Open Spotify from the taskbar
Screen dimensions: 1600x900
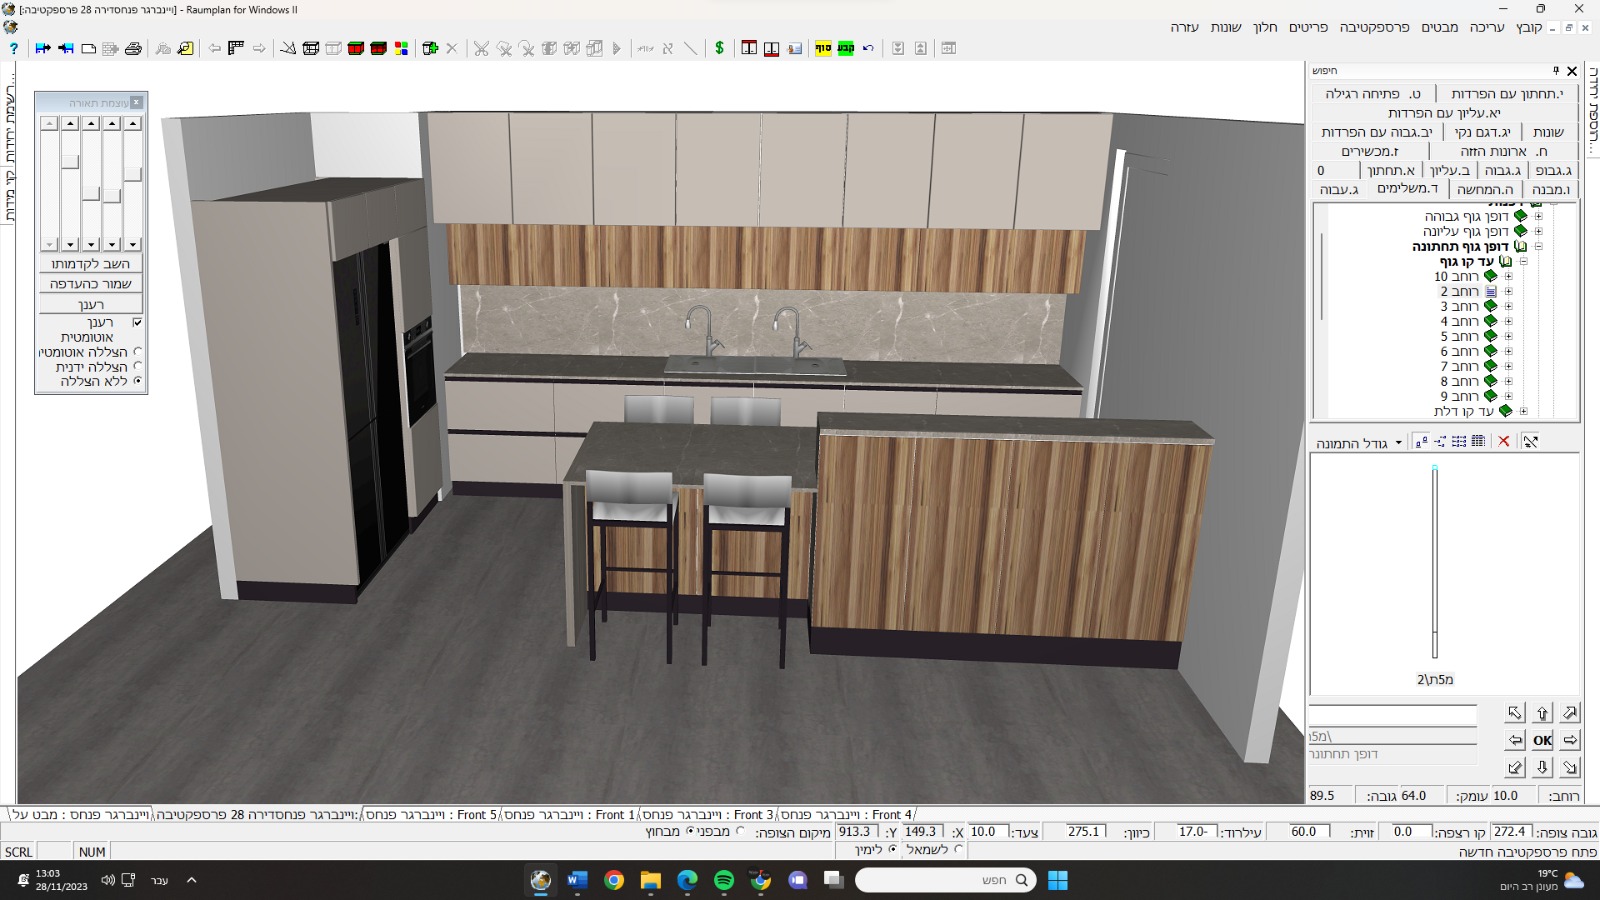pos(724,880)
